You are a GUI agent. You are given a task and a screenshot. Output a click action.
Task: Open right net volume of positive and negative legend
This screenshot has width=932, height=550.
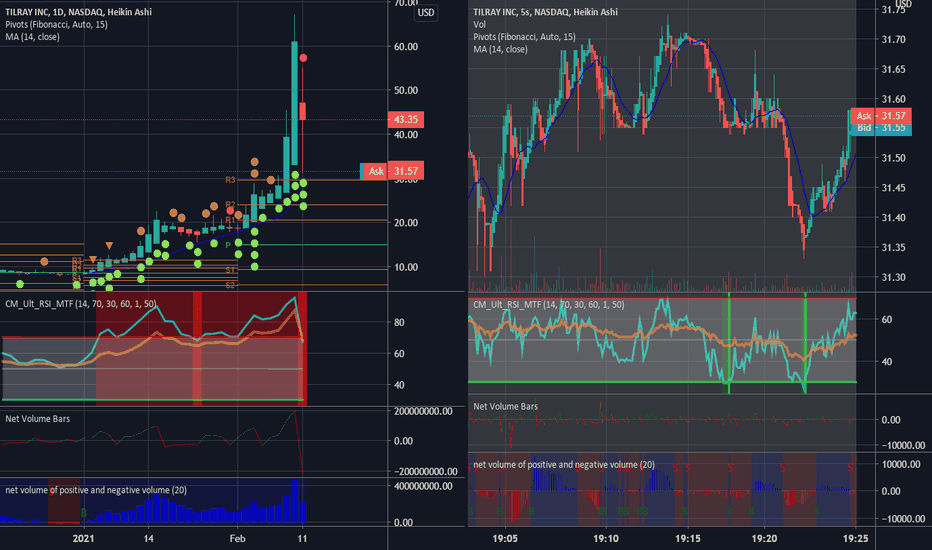[x=564, y=464]
